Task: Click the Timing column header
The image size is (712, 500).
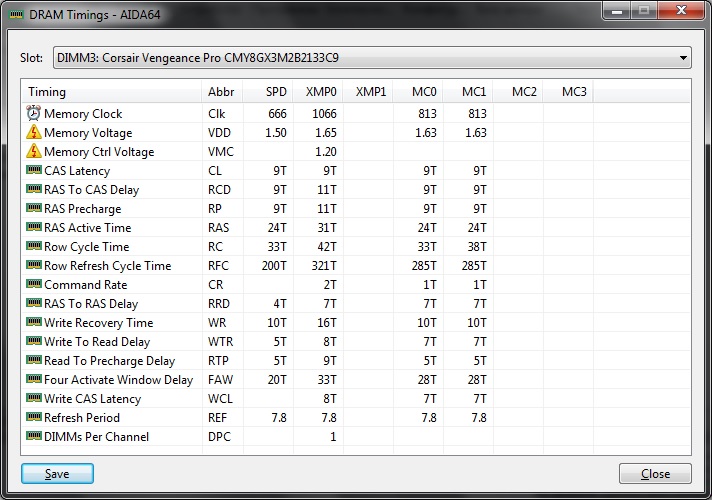Action: 112,92
